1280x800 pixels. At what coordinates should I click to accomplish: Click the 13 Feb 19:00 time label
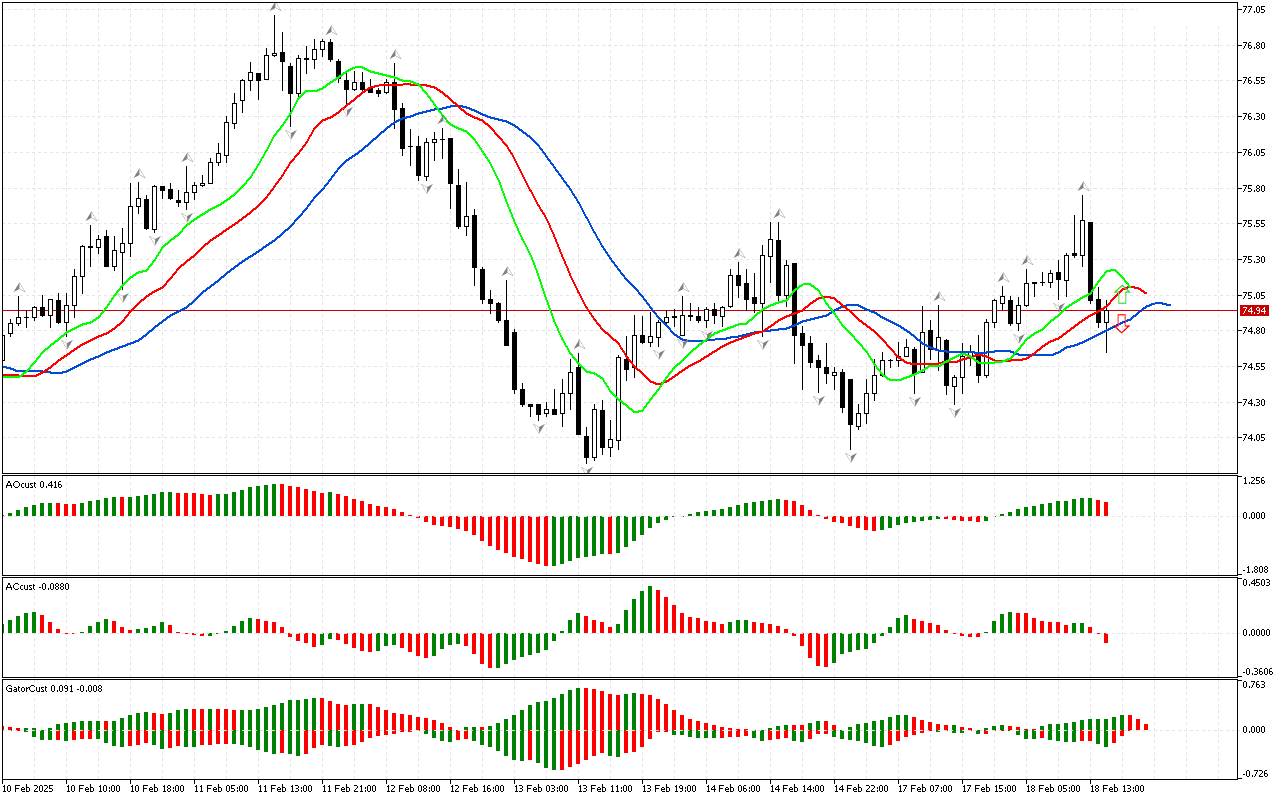pyautogui.click(x=669, y=789)
